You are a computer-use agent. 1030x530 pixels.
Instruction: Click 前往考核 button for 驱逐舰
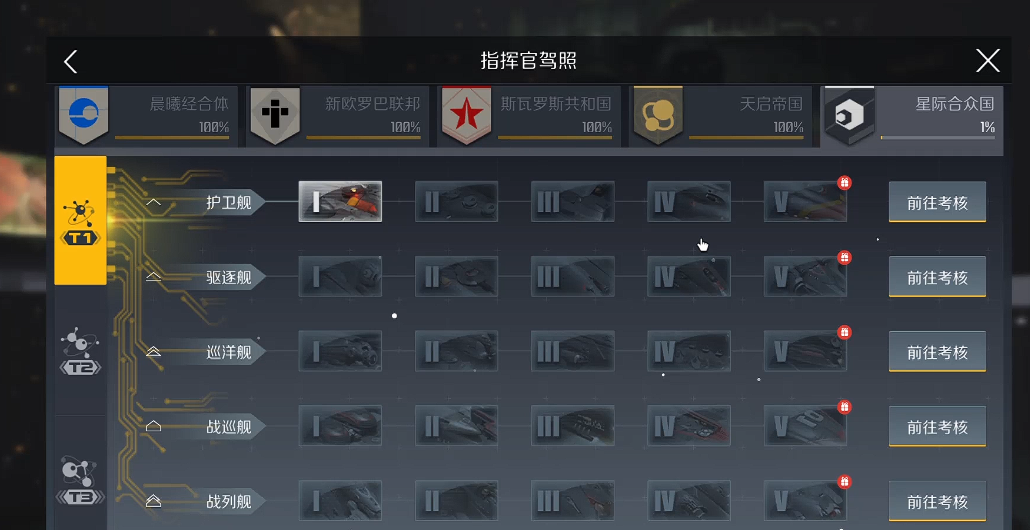pyautogui.click(x=937, y=277)
